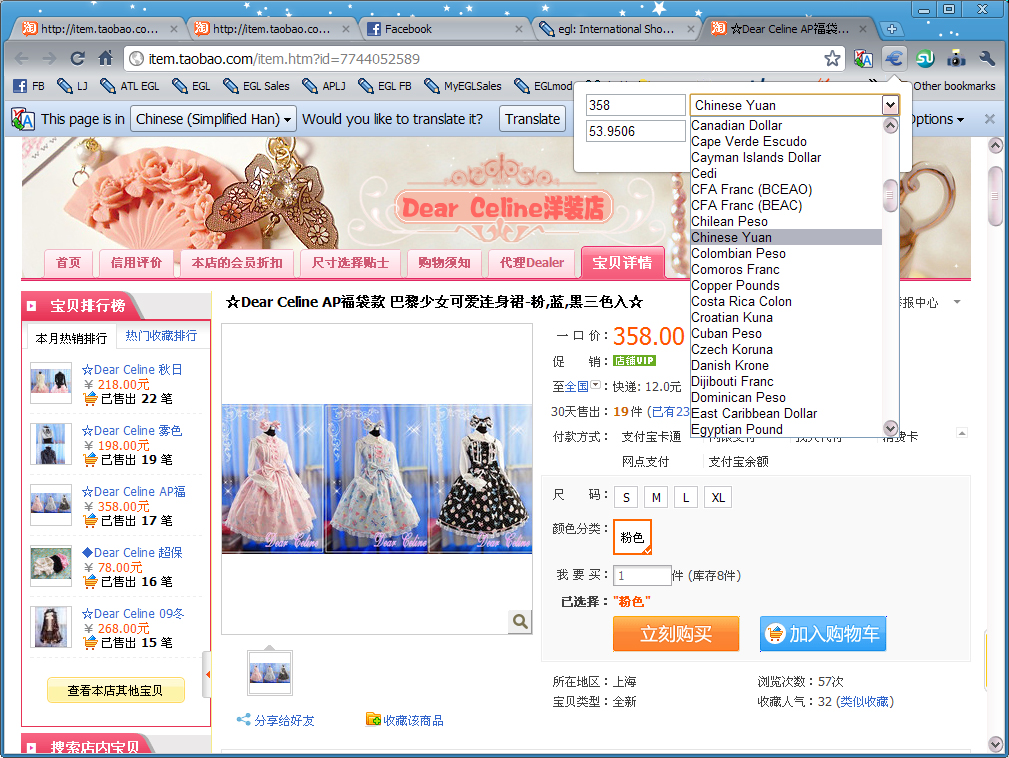This screenshot has height=758, width=1009.
Task: Click the browser forward arrow
Action: click(x=49, y=59)
